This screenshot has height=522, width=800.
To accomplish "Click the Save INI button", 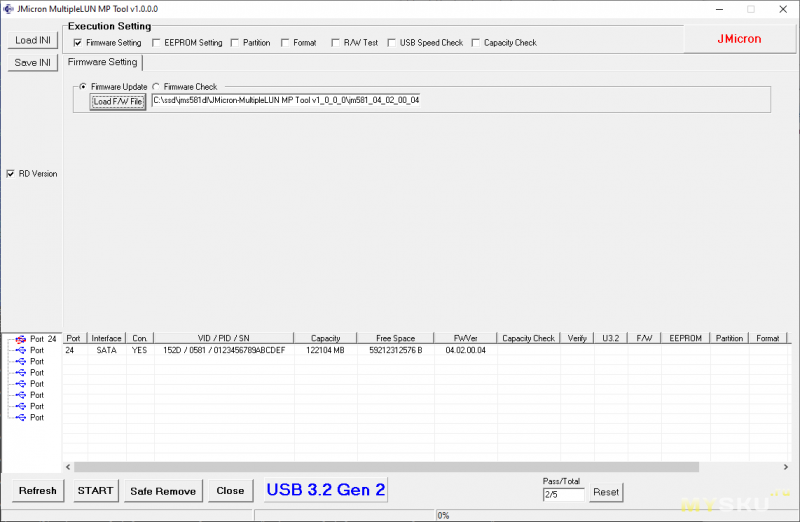I will [33, 63].
